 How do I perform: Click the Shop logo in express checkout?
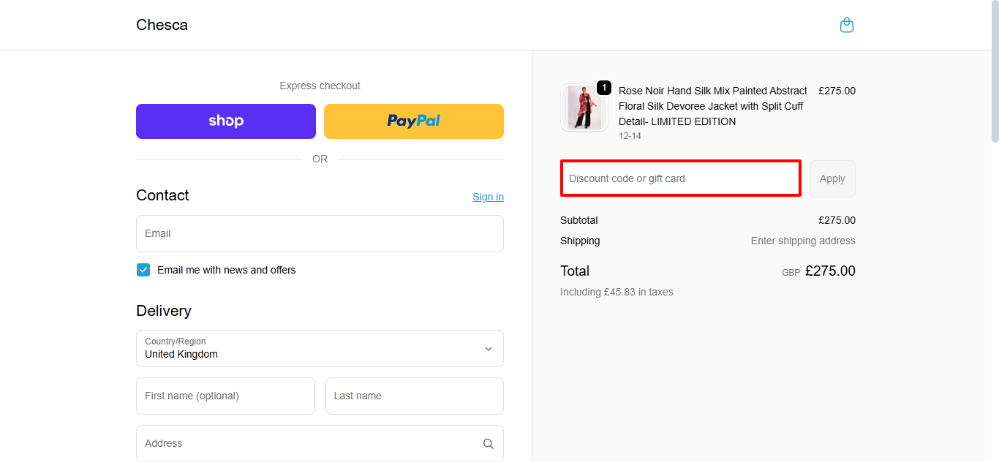click(226, 121)
